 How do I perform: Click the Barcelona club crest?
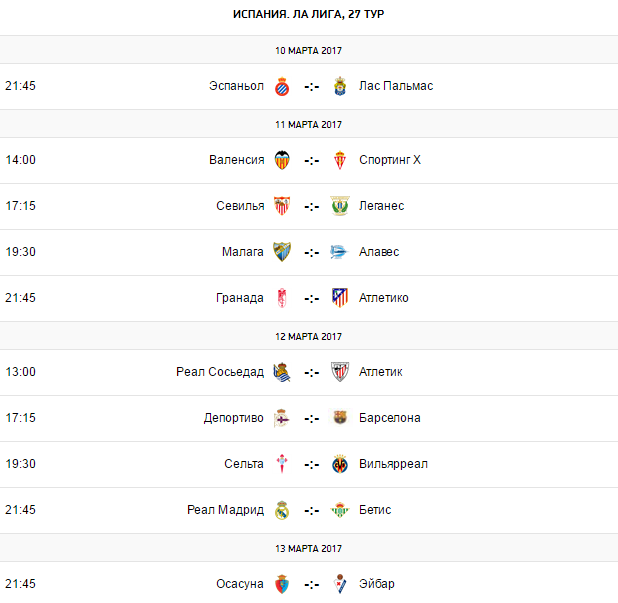(x=340, y=418)
